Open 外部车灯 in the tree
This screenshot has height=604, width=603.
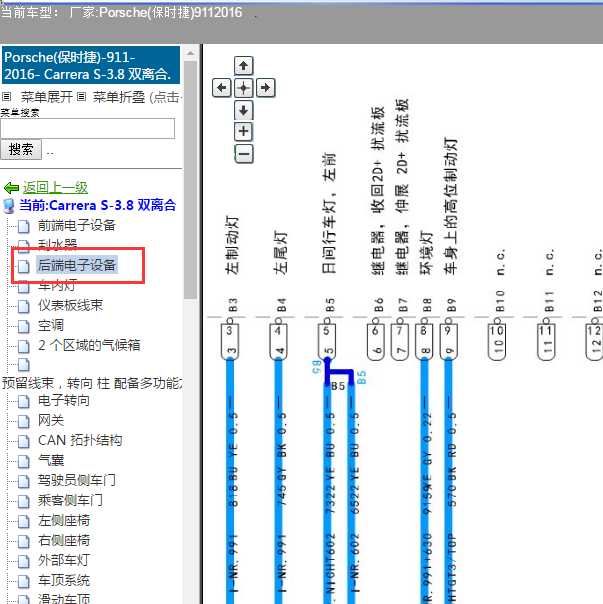[64, 560]
